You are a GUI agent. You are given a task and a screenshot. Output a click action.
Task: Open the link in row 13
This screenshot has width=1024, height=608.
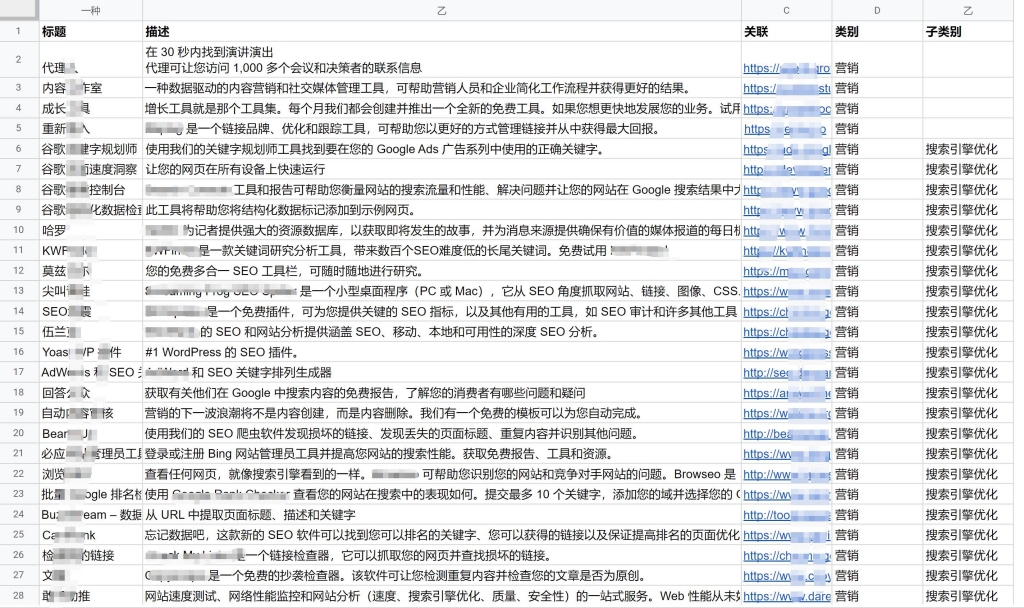point(786,291)
